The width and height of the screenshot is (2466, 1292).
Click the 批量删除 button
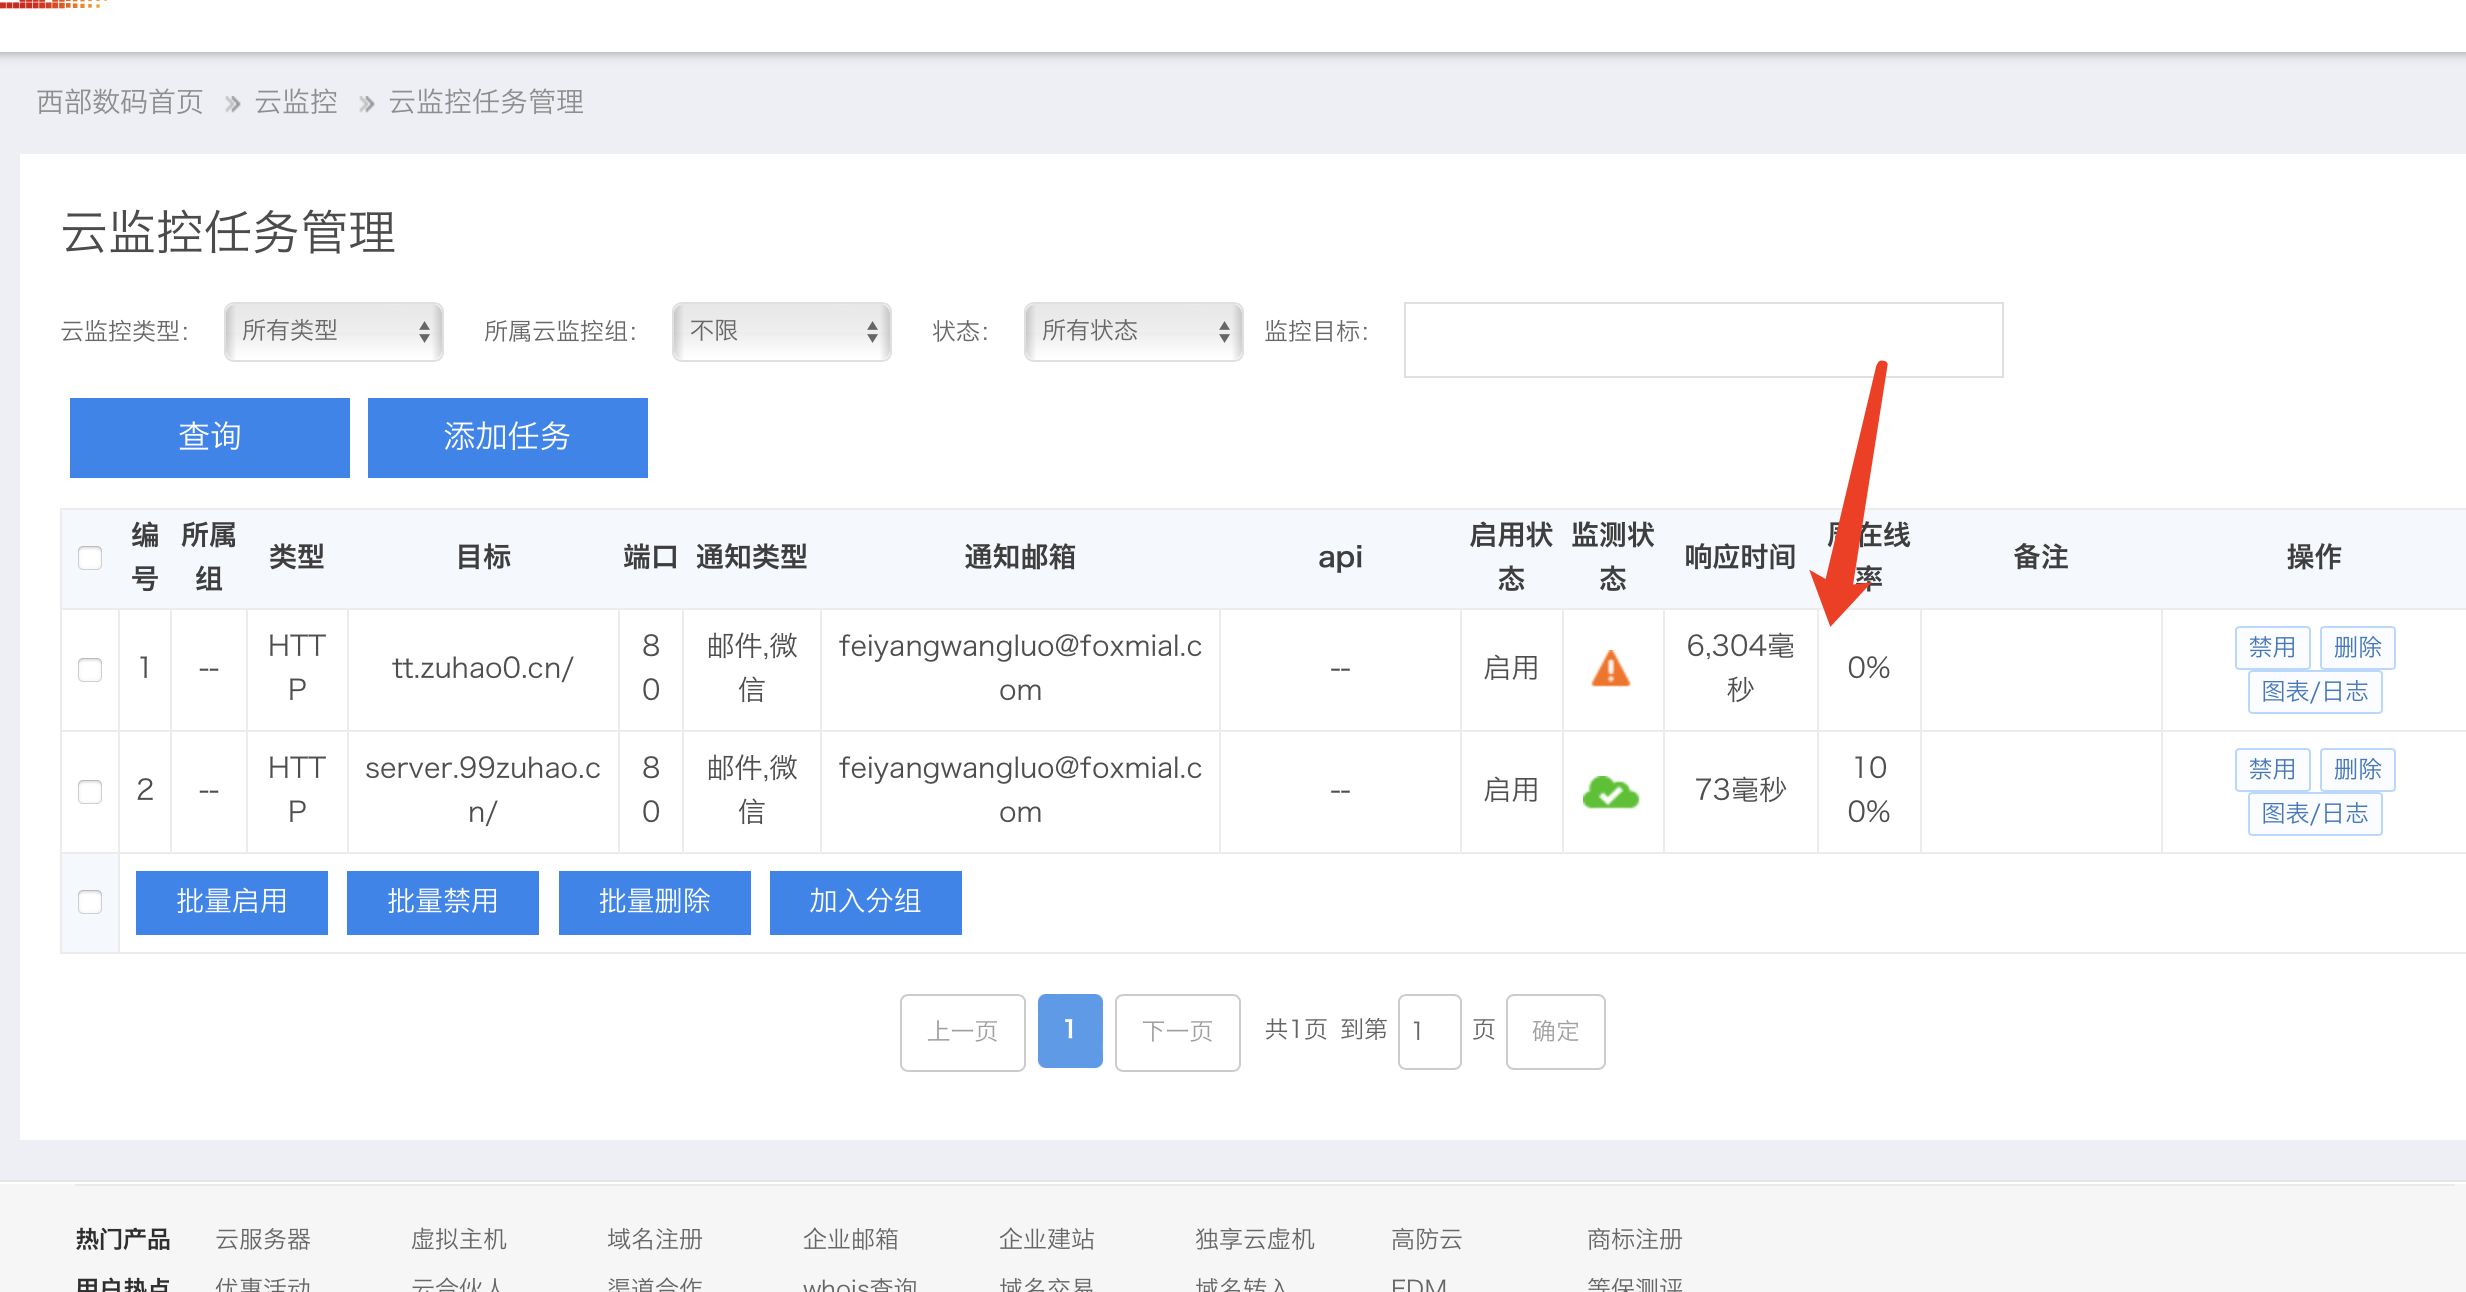(654, 902)
